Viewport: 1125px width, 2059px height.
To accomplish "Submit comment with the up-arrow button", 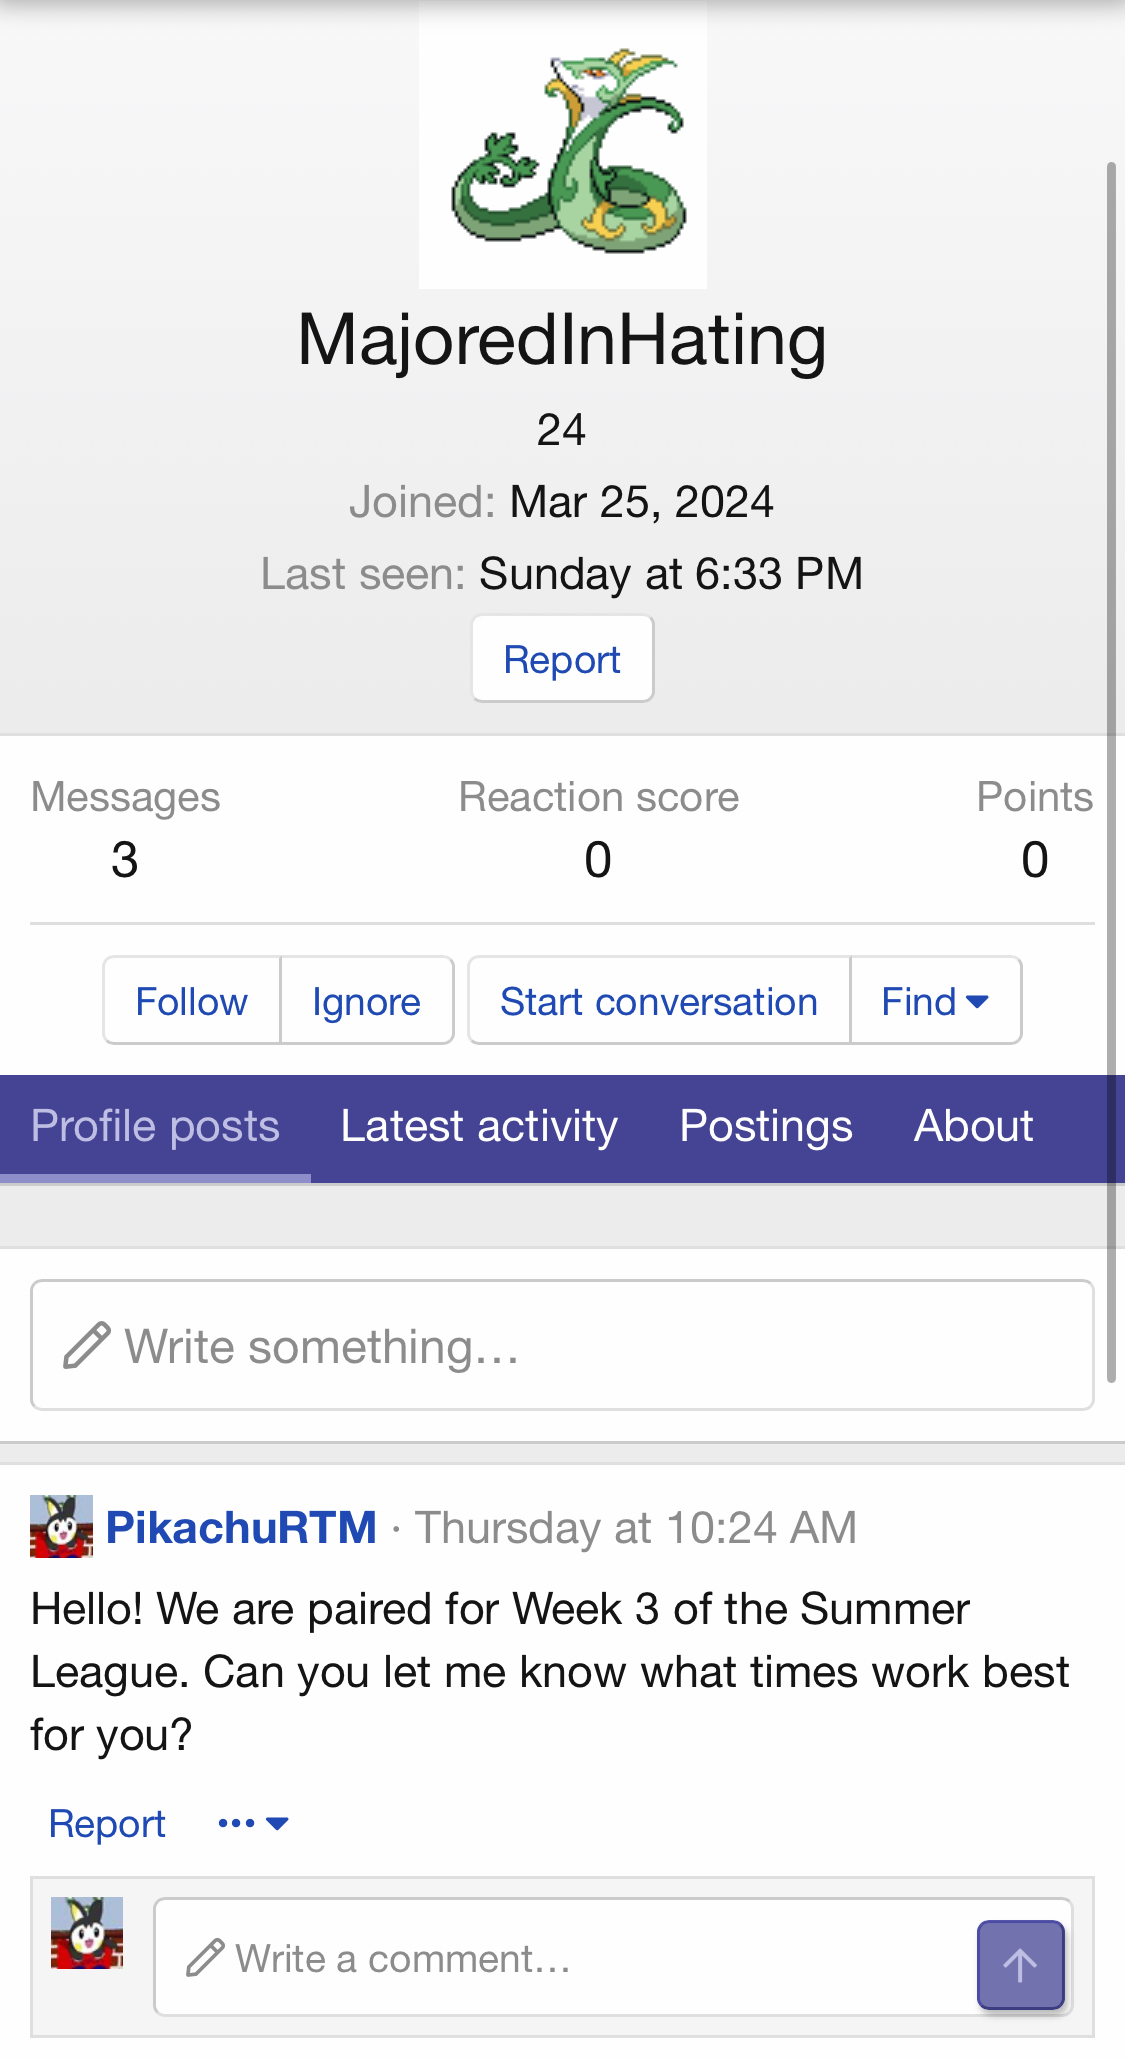I will pyautogui.click(x=1019, y=1964).
